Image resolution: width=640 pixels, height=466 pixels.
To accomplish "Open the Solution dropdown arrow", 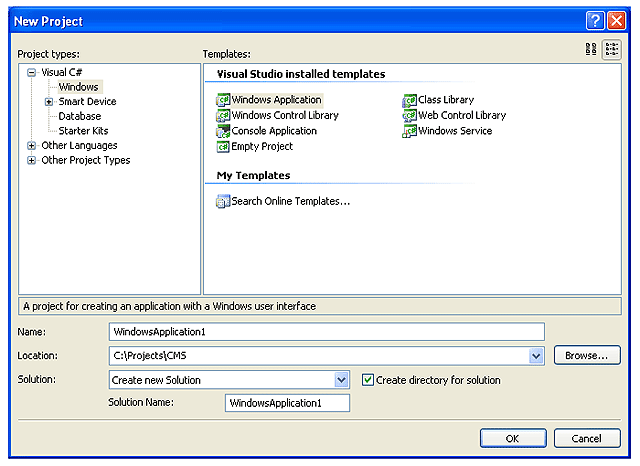I will click(x=342, y=380).
